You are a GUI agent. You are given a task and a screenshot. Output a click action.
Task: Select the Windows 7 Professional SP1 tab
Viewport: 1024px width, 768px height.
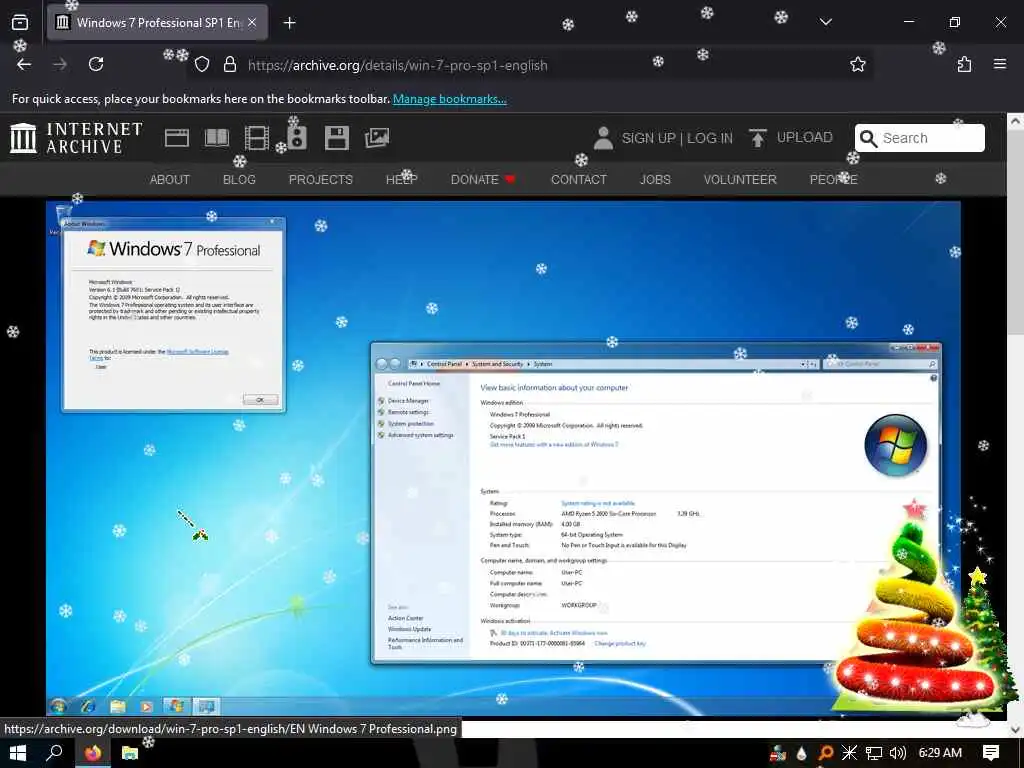point(157,23)
